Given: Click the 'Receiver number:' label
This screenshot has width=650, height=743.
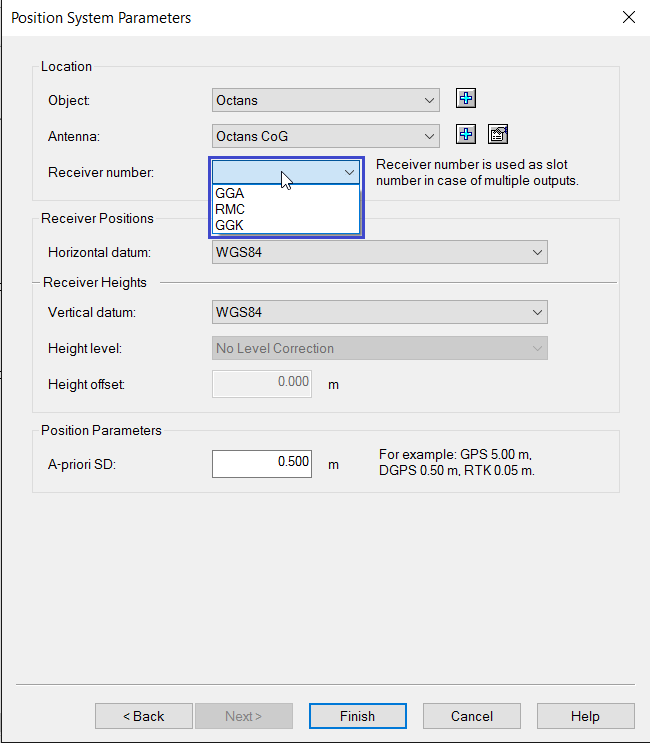Looking at the screenshot, I should [101, 172].
